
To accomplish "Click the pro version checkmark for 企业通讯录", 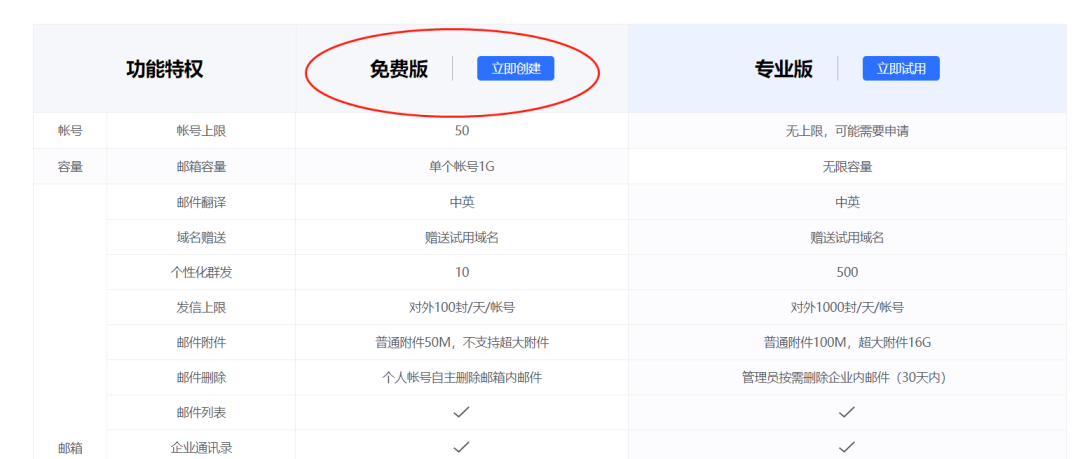I will [x=847, y=447].
